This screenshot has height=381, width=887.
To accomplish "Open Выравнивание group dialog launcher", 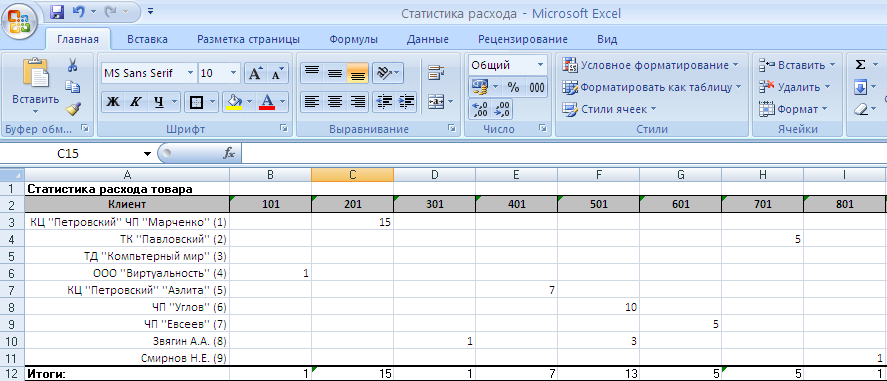I will (x=451, y=129).
